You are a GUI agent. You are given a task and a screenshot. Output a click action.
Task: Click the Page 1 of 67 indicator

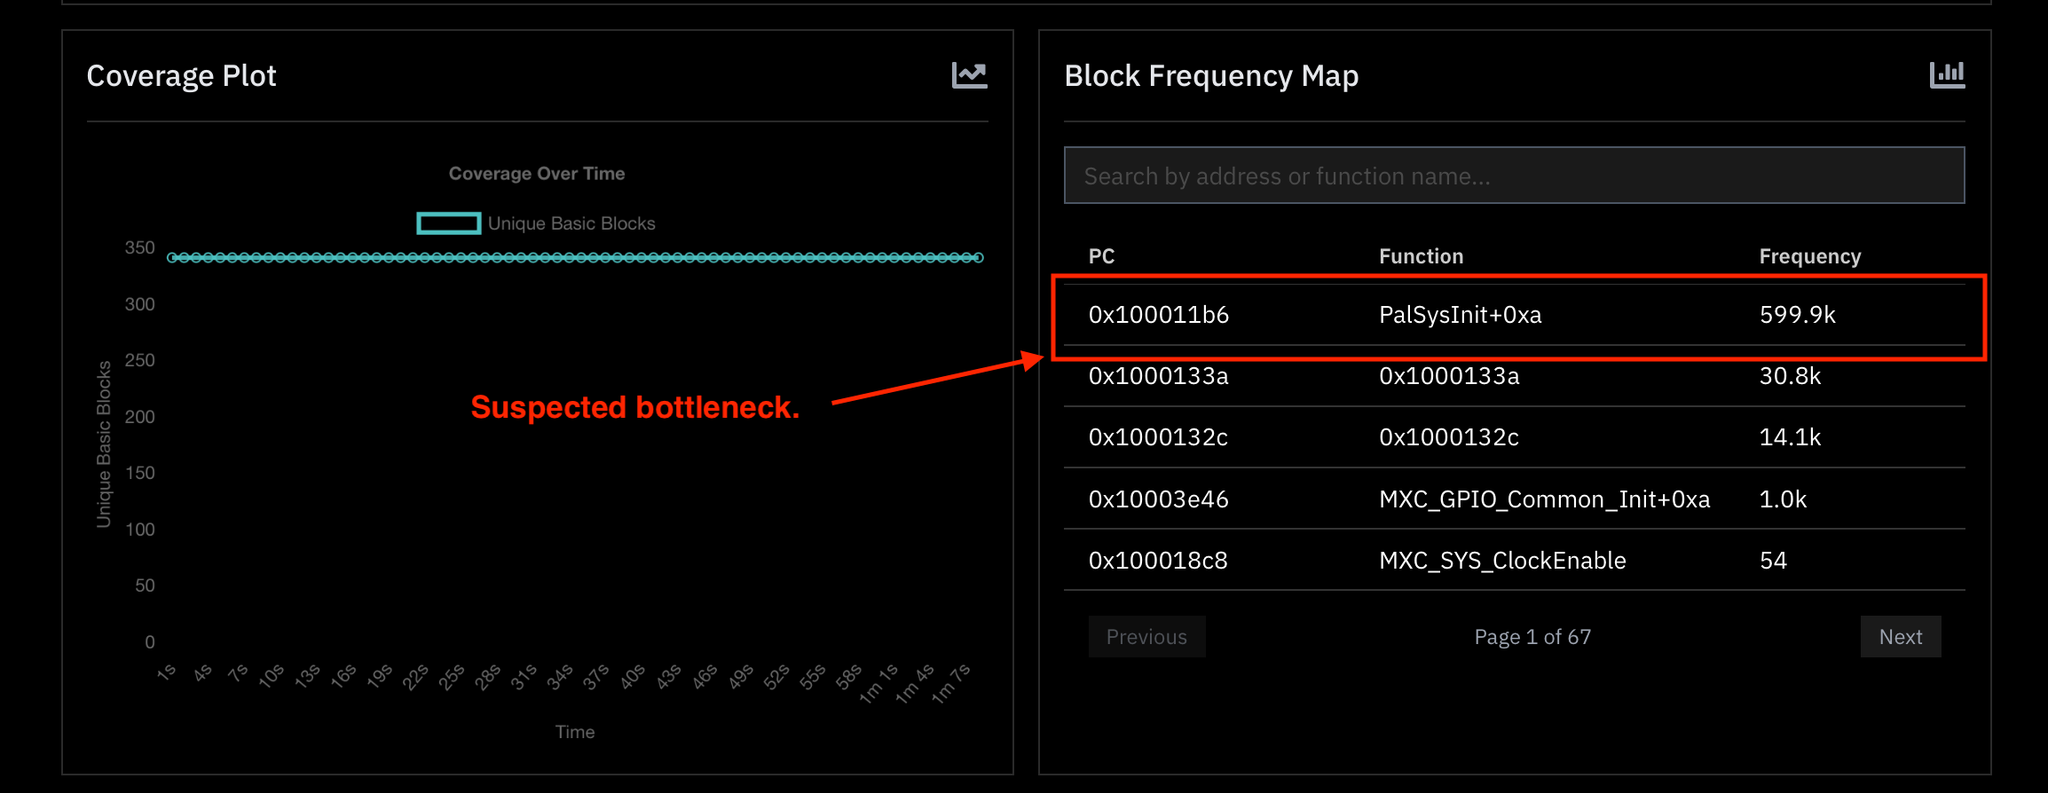pyautogui.click(x=1531, y=637)
